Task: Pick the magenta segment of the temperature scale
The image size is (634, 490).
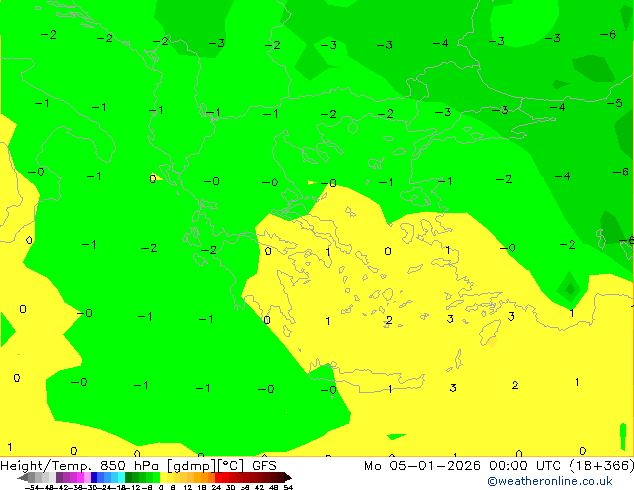Action: point(75,477)
